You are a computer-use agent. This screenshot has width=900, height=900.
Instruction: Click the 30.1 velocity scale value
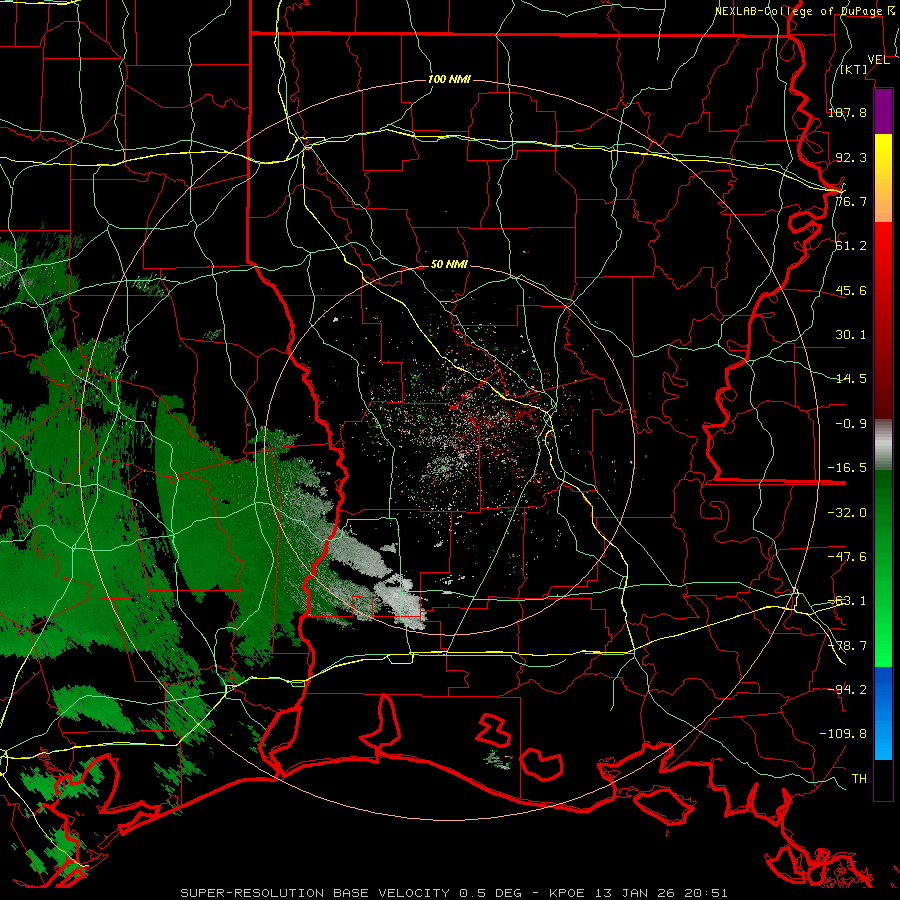coord(851,335)
